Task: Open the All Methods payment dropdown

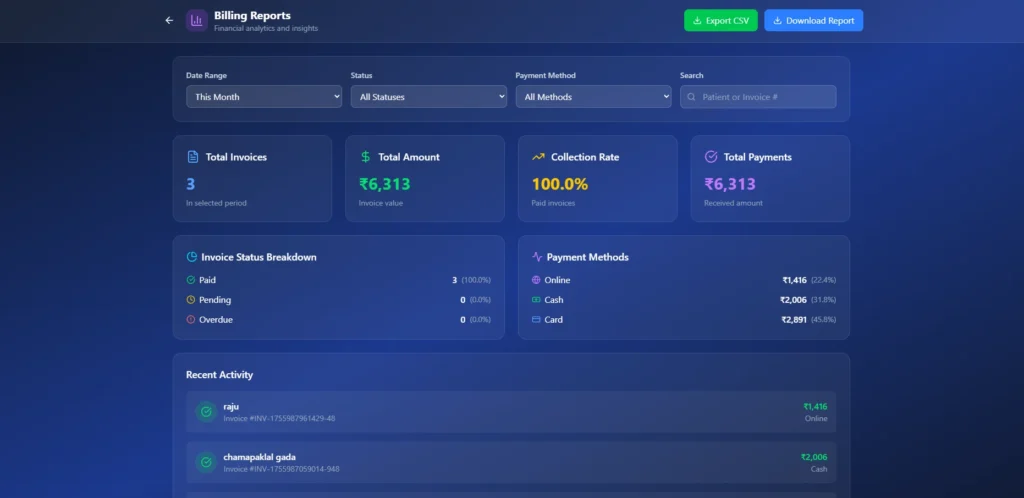Action: [593, 97]
